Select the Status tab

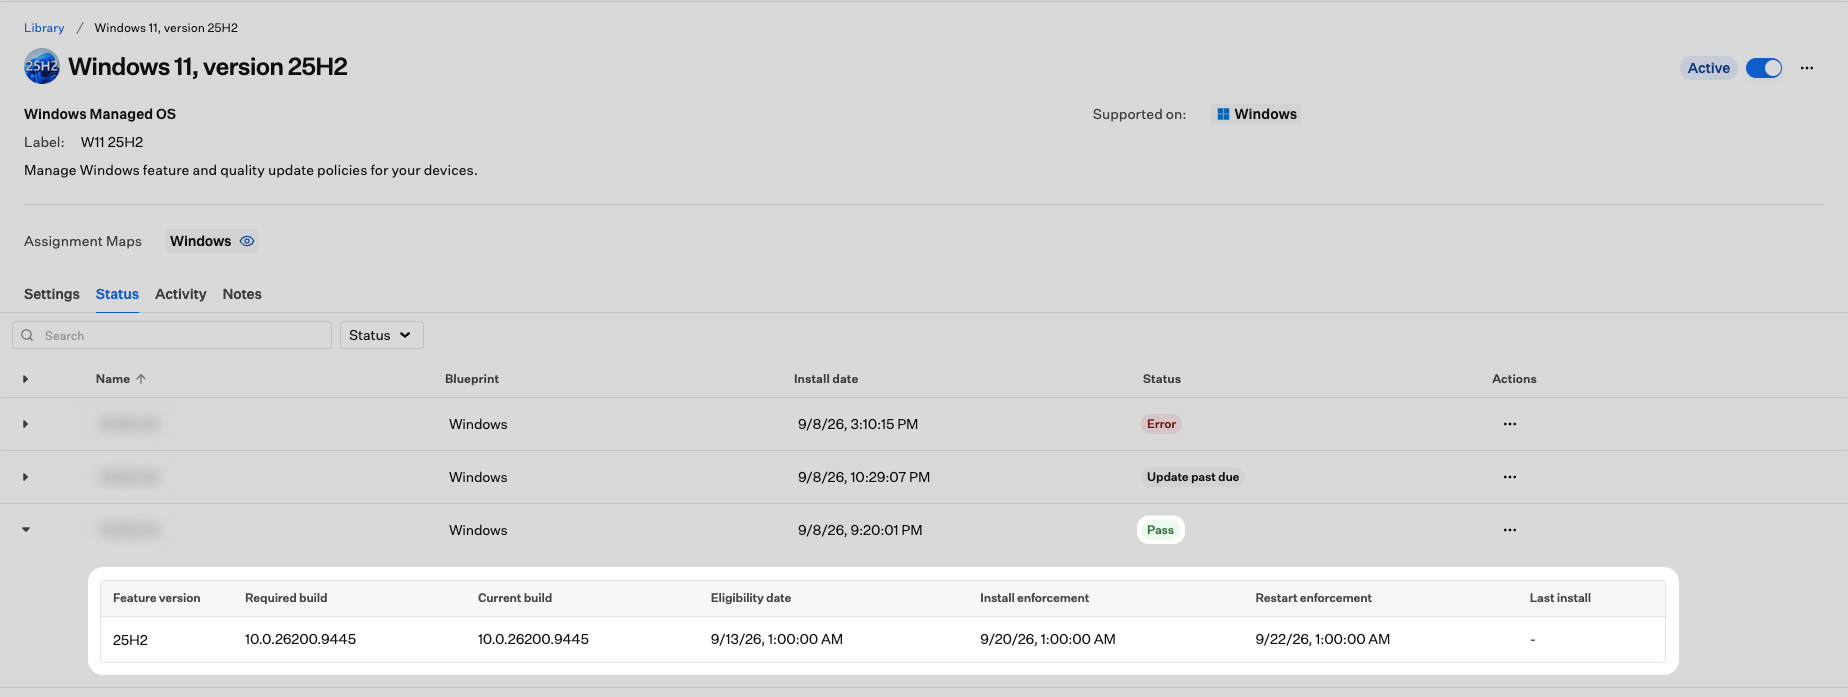point(117,294)
